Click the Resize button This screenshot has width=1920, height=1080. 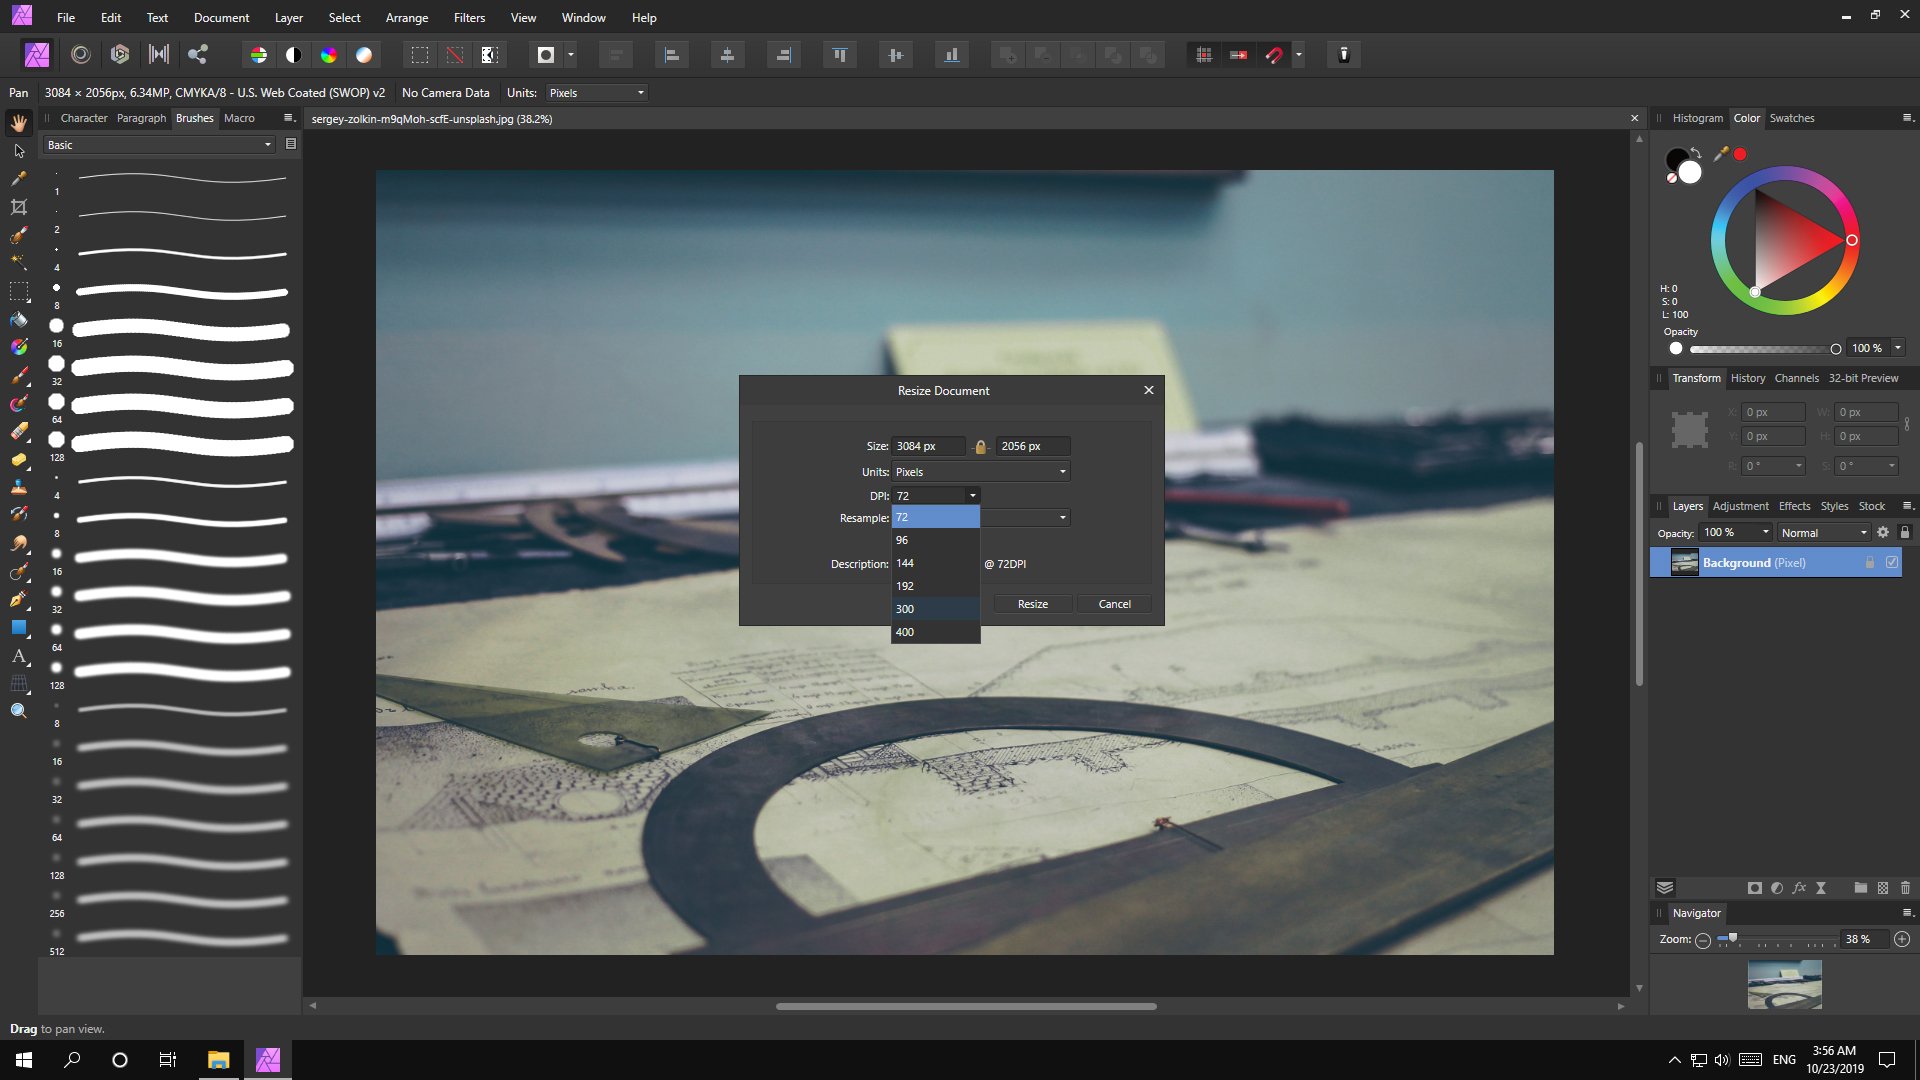tap(1032, 603)
